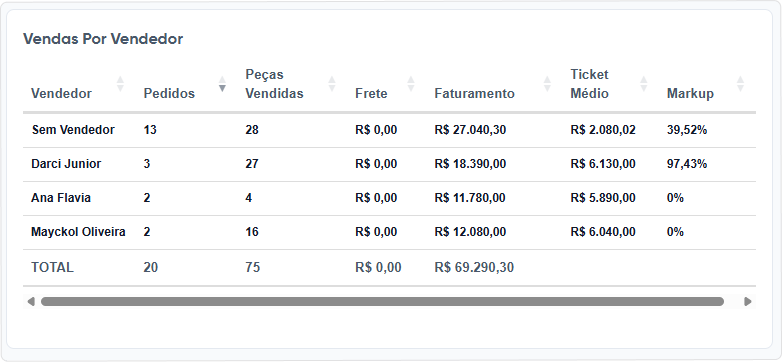Sort by Peças Vendidas arrow icon
782x362 pixels.
click(332, 84)
